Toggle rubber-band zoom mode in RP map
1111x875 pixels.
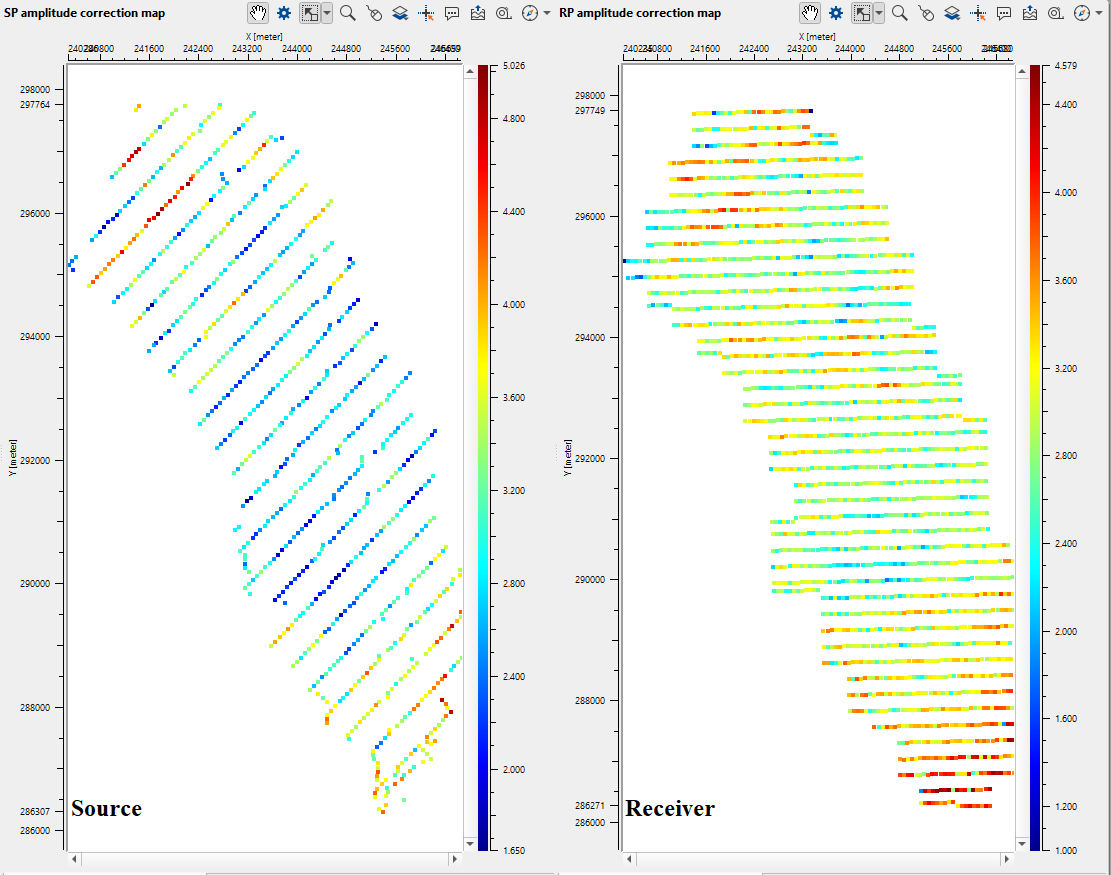[860, 13]
